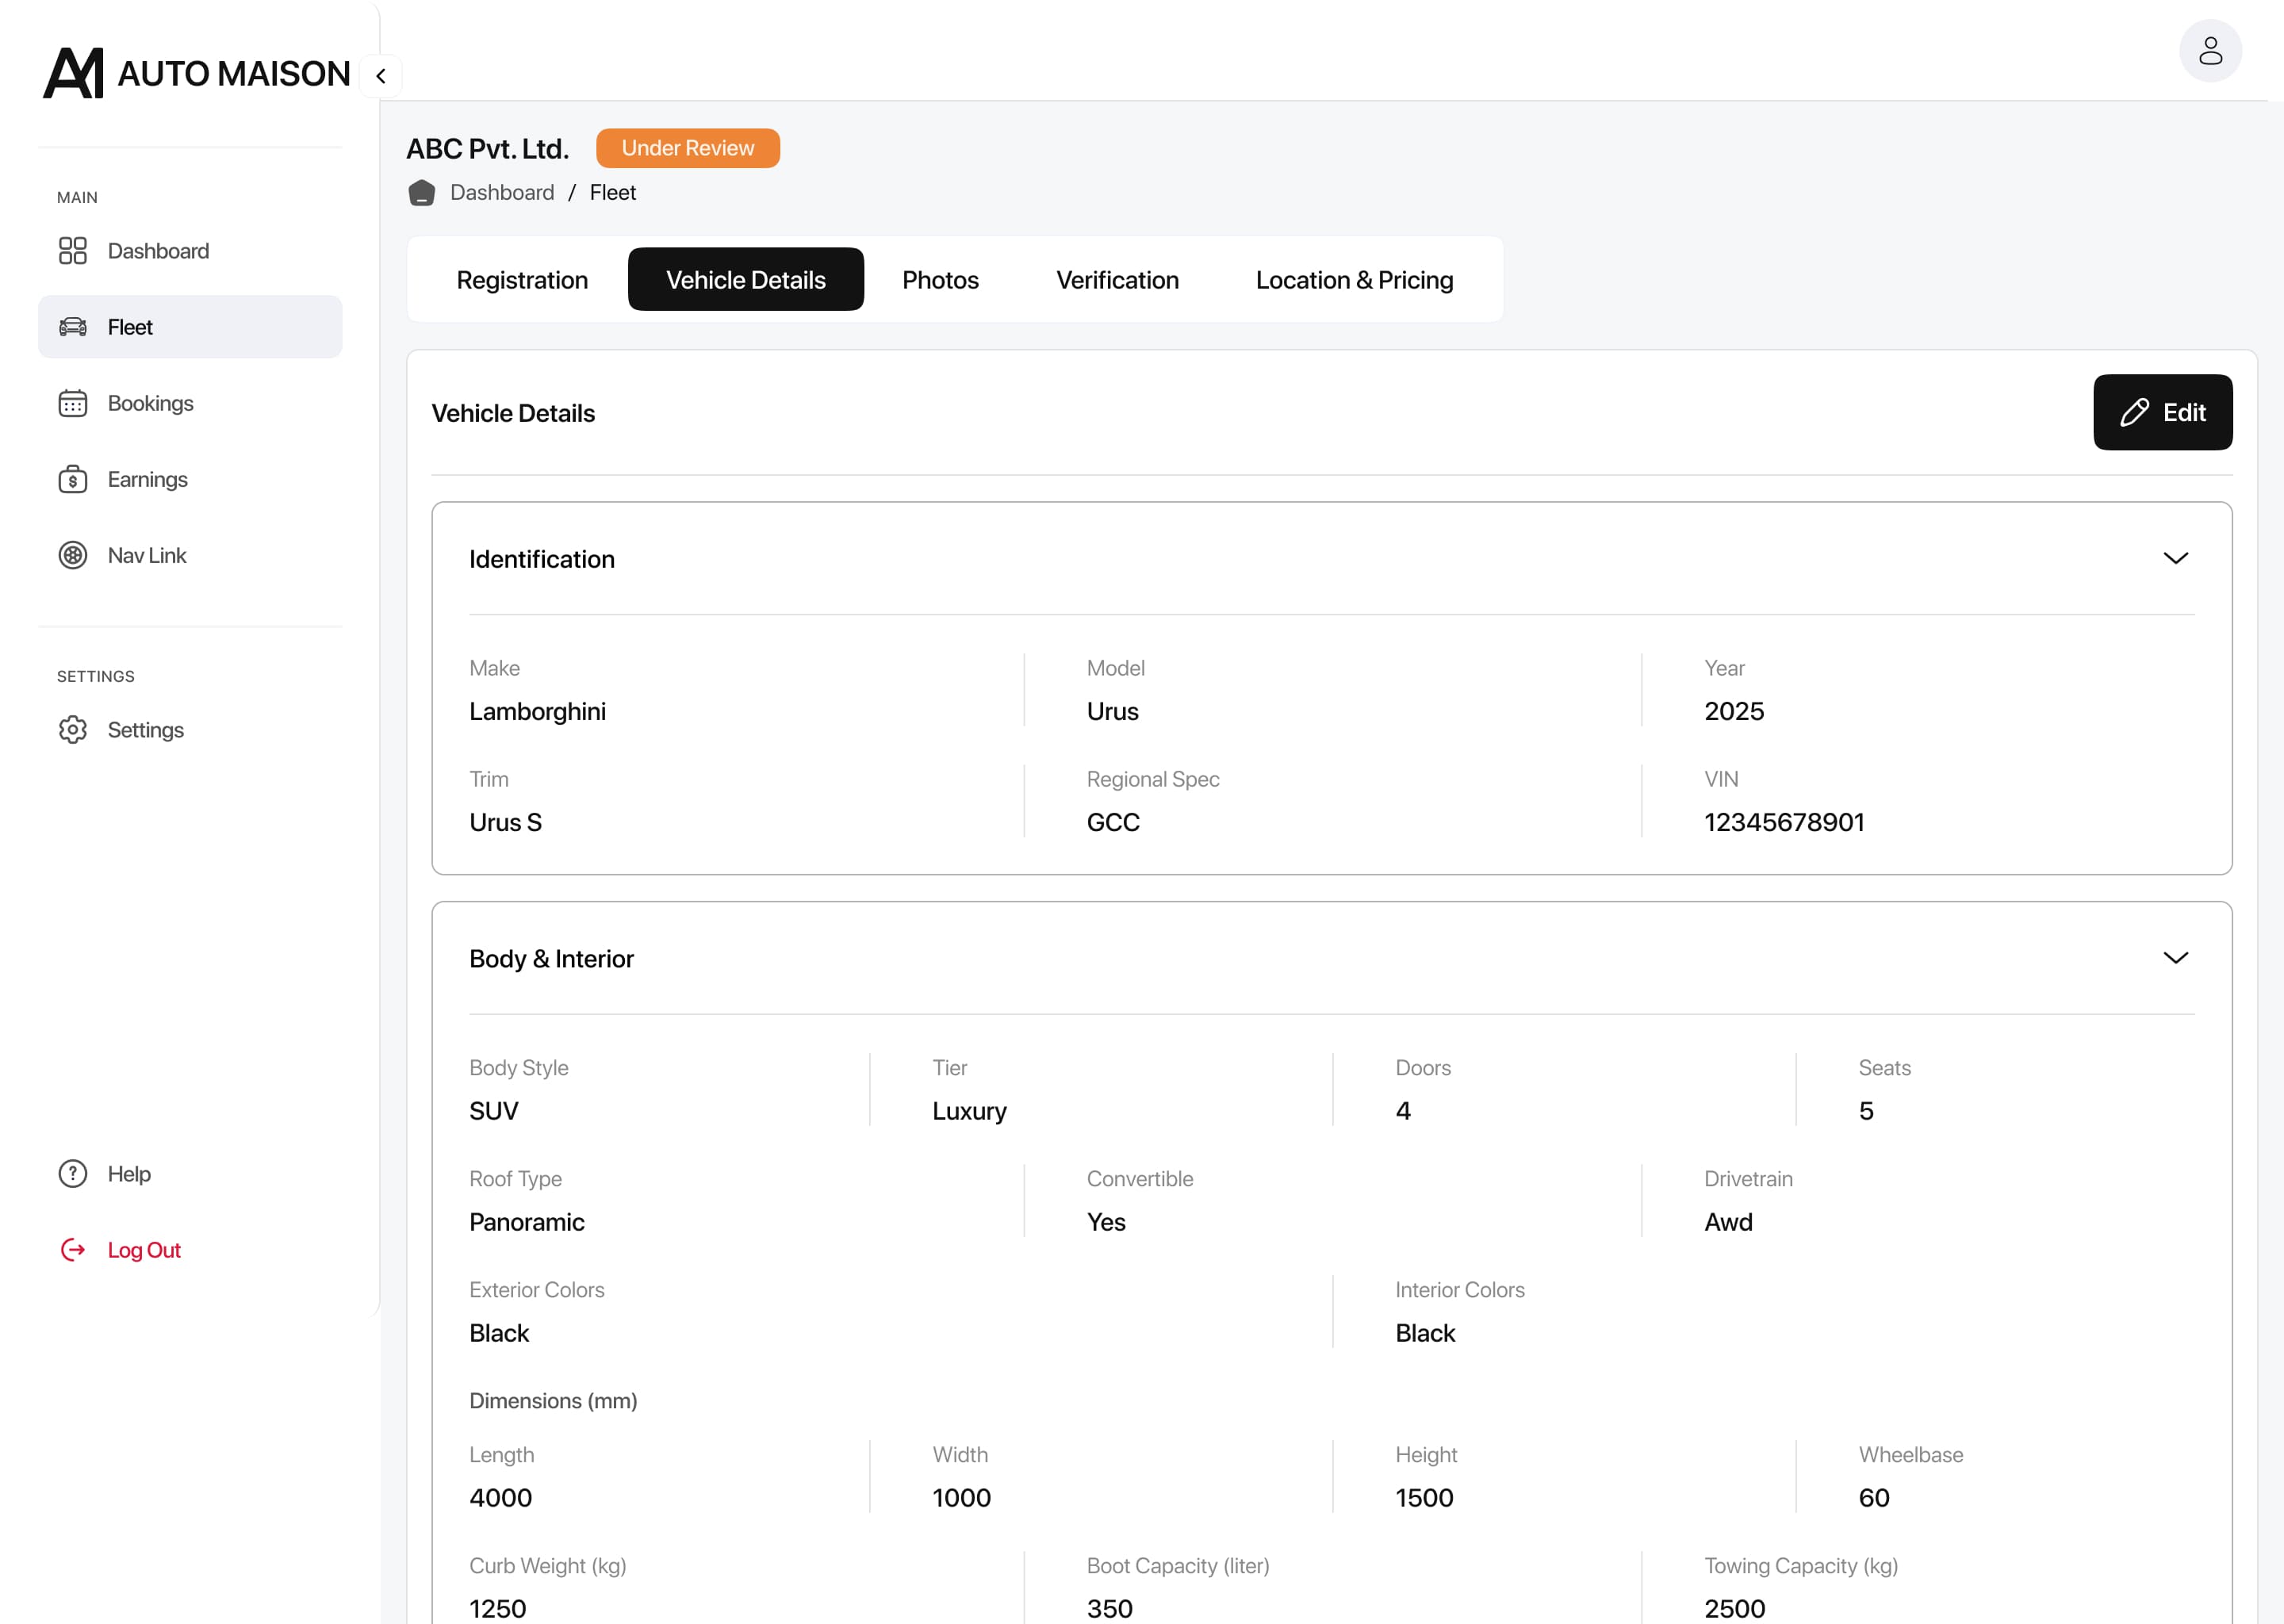Click the user profile avatar icon
This screenshot has width=2284, height=1624.
click(x=2209, y=51)
